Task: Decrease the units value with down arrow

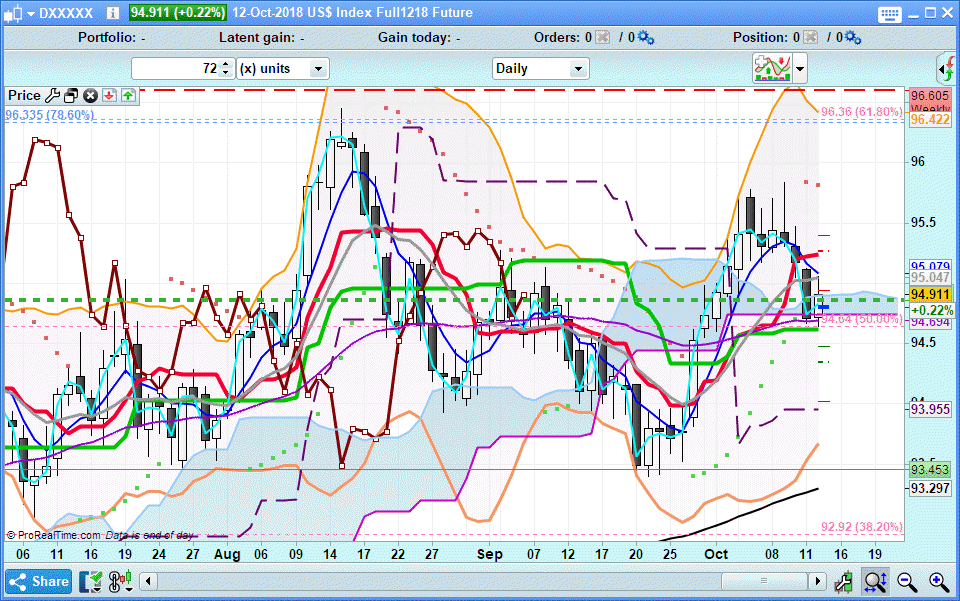Action: point(226,73)
